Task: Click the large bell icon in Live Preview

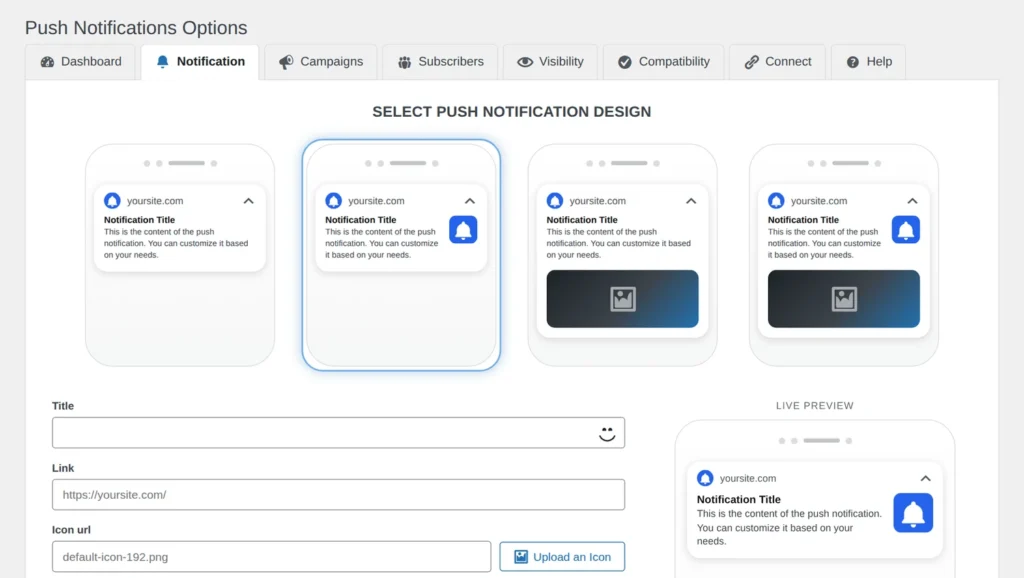Action: 913,513
